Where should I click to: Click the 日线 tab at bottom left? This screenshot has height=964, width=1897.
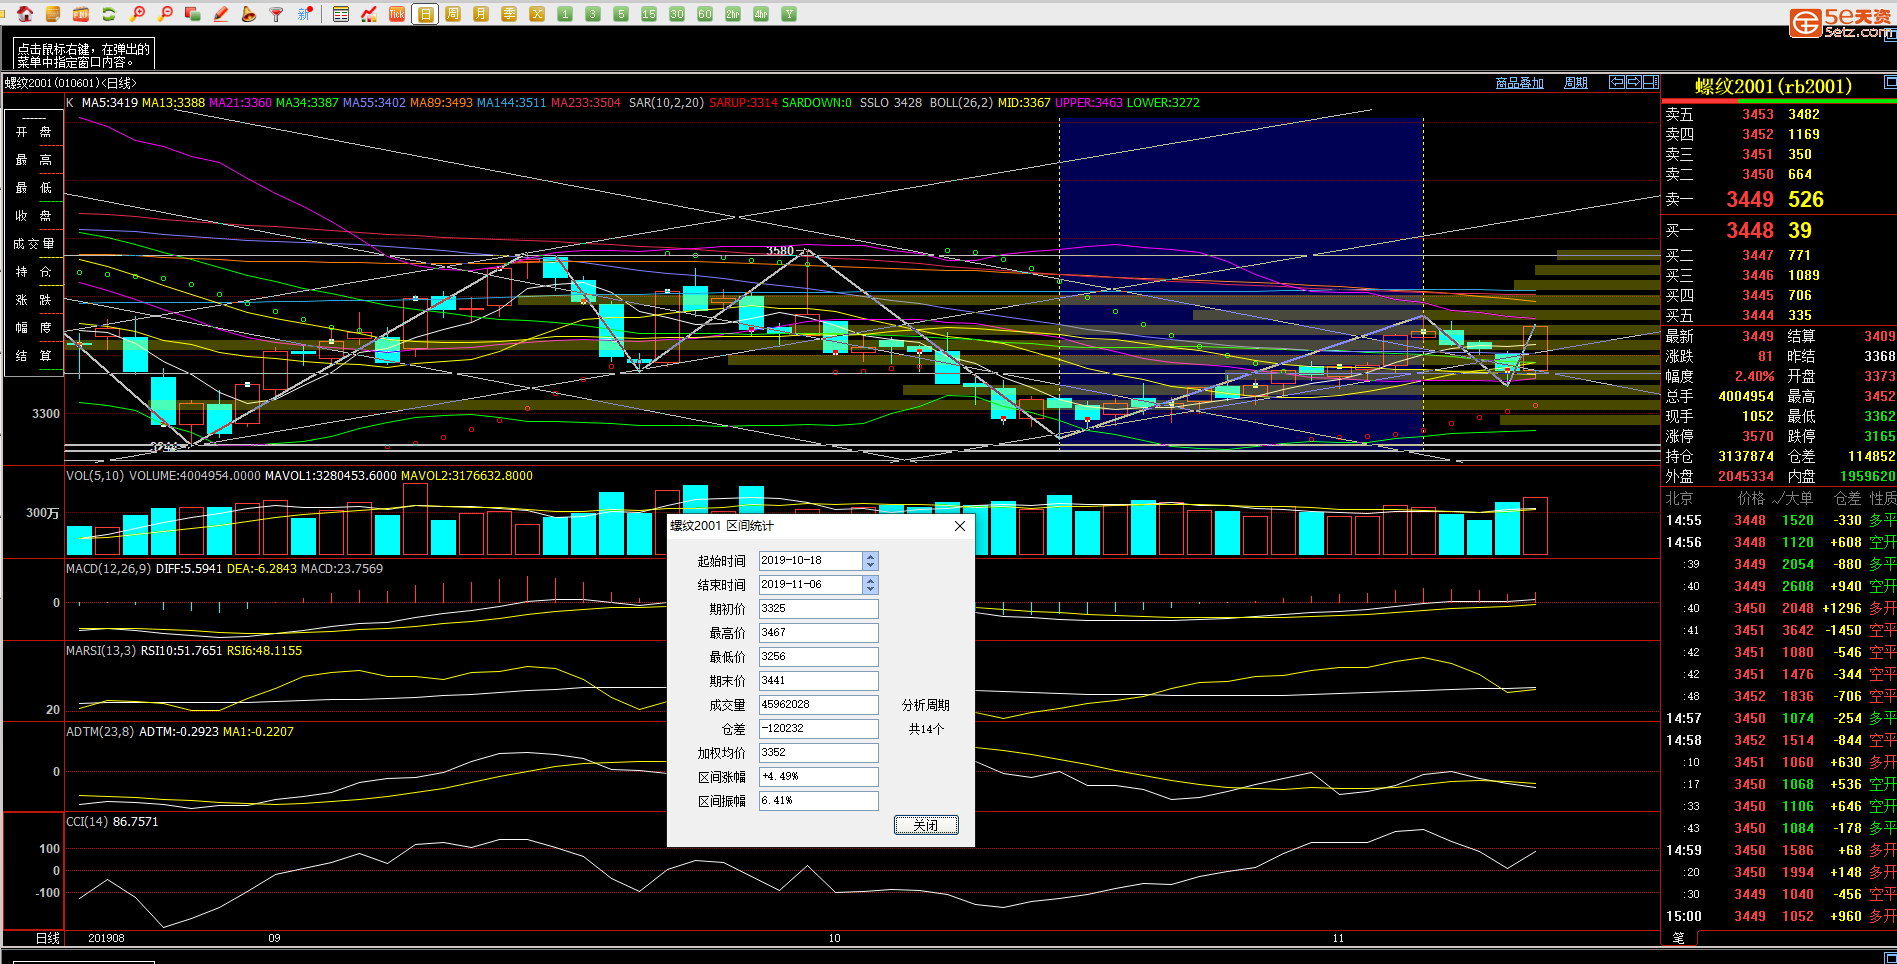tap(47, 938)
